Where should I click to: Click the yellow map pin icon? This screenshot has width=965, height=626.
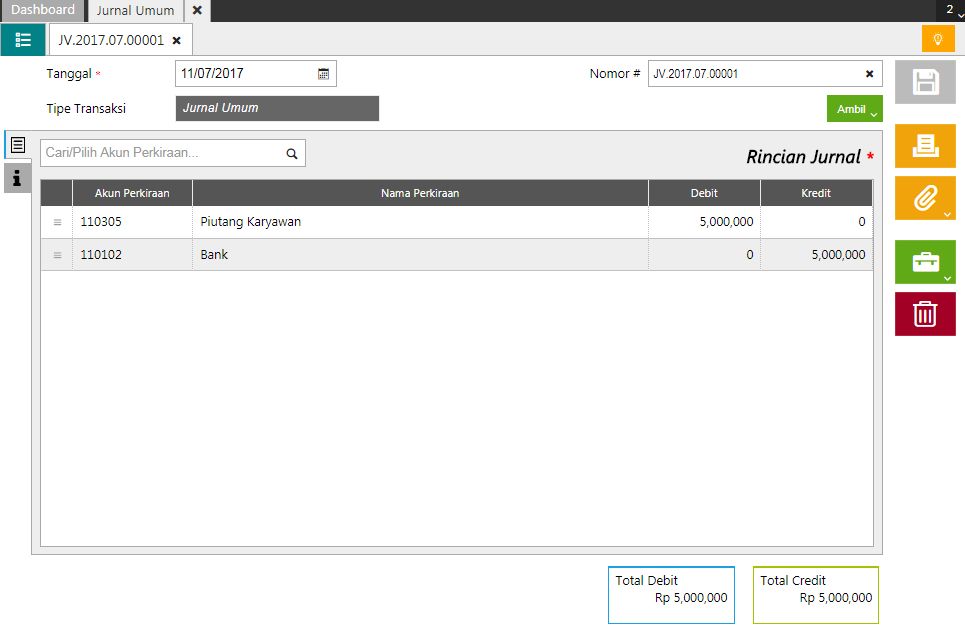(938, 39)
